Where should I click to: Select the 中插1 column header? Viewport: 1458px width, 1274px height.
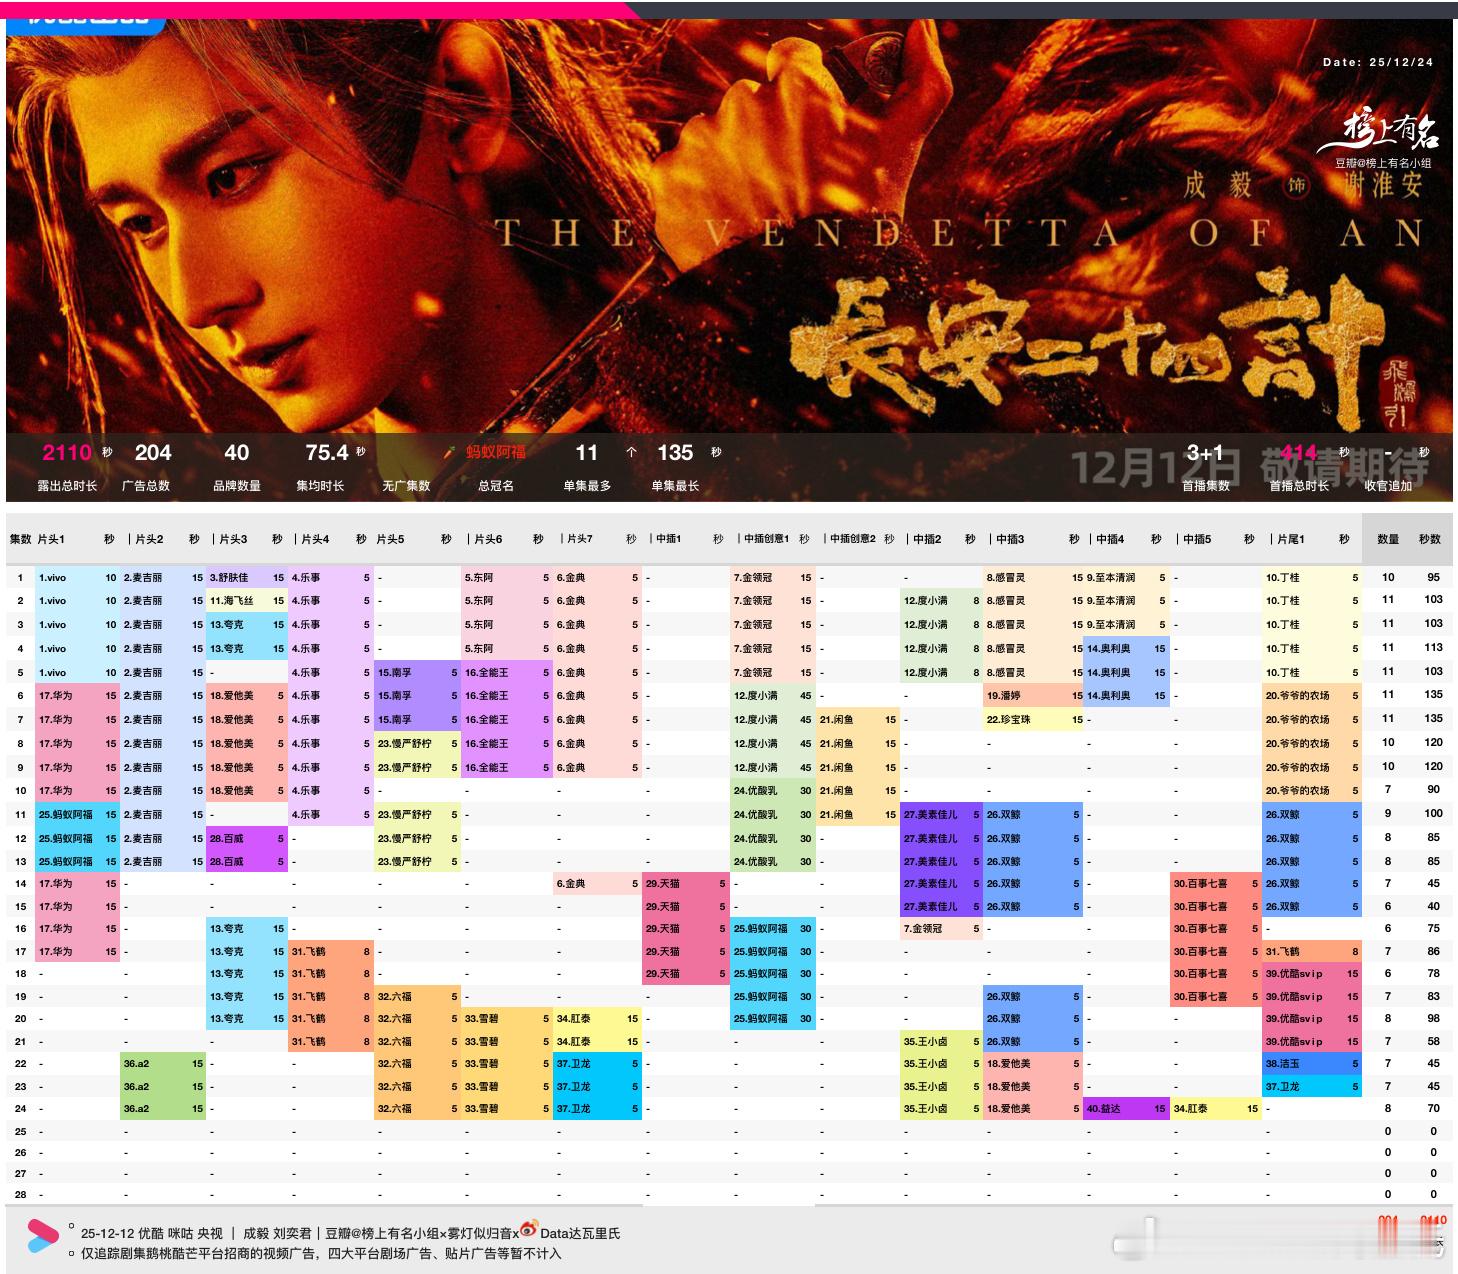668,539
